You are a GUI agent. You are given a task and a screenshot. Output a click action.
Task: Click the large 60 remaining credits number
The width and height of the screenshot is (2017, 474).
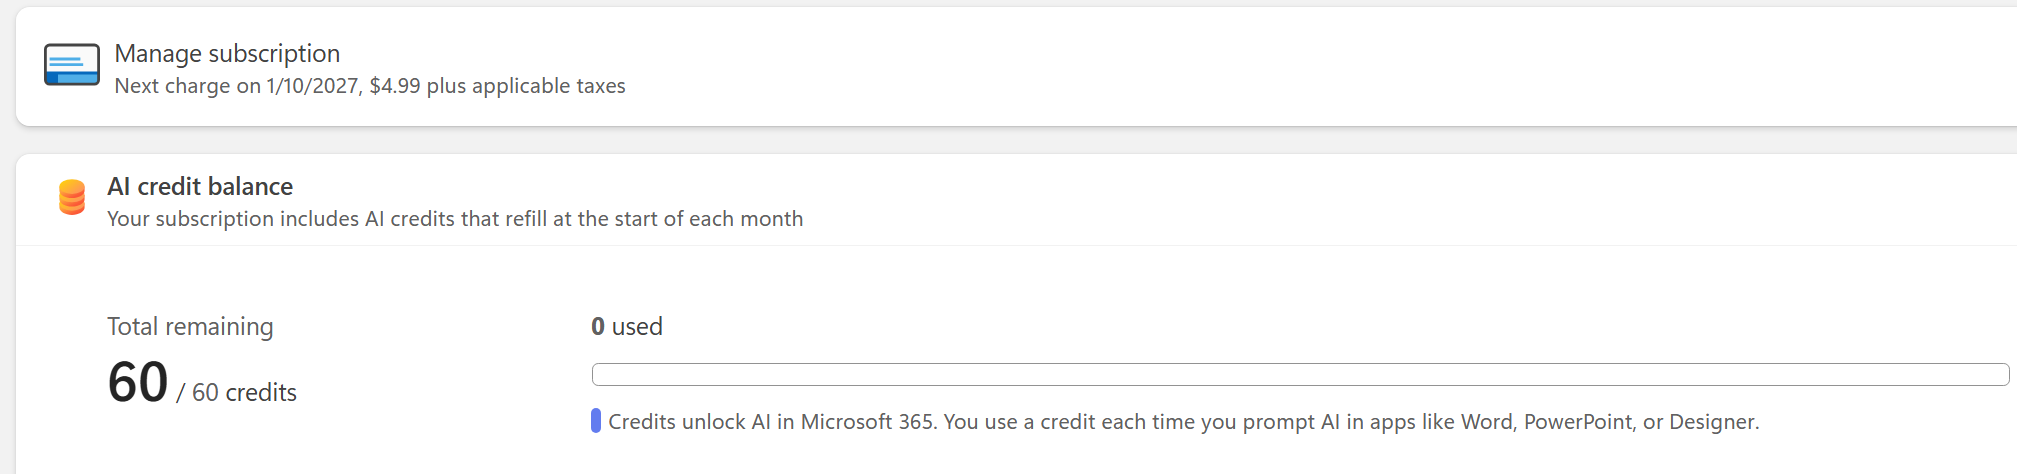[138, 383]
